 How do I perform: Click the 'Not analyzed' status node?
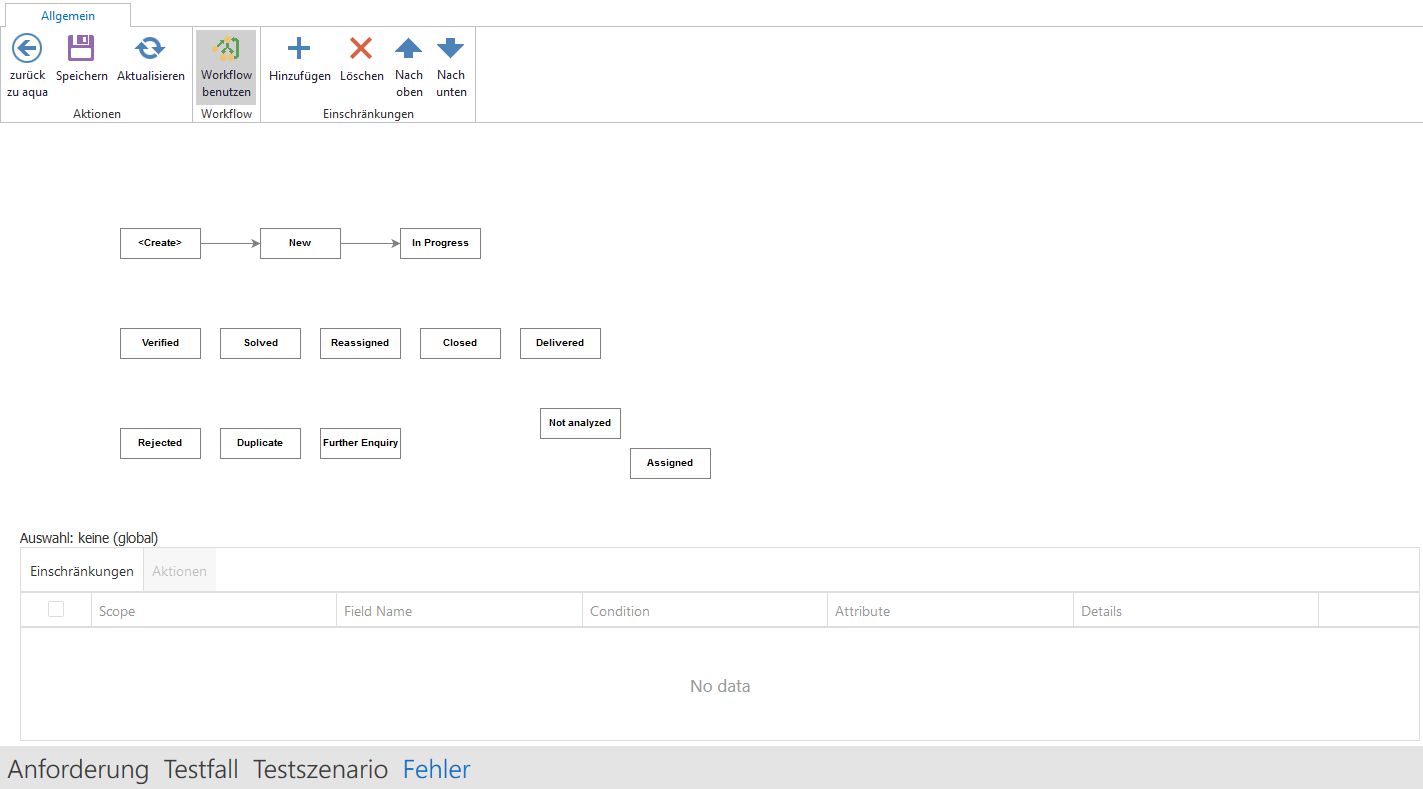click(x=580, y=423)
